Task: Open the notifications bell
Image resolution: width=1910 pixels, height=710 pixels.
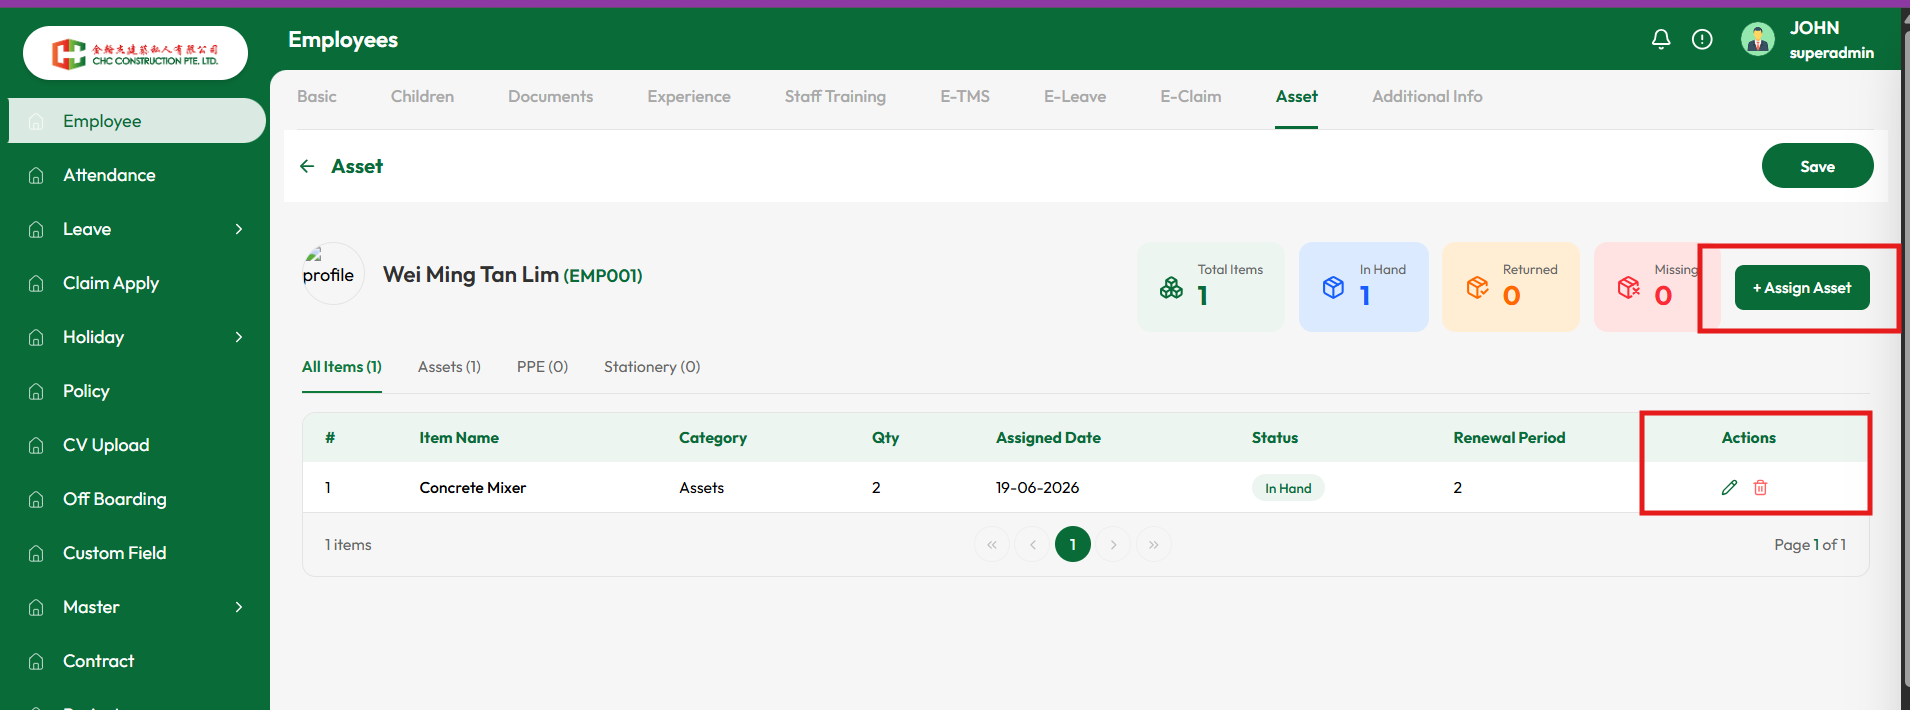Action: (1661, 39)
